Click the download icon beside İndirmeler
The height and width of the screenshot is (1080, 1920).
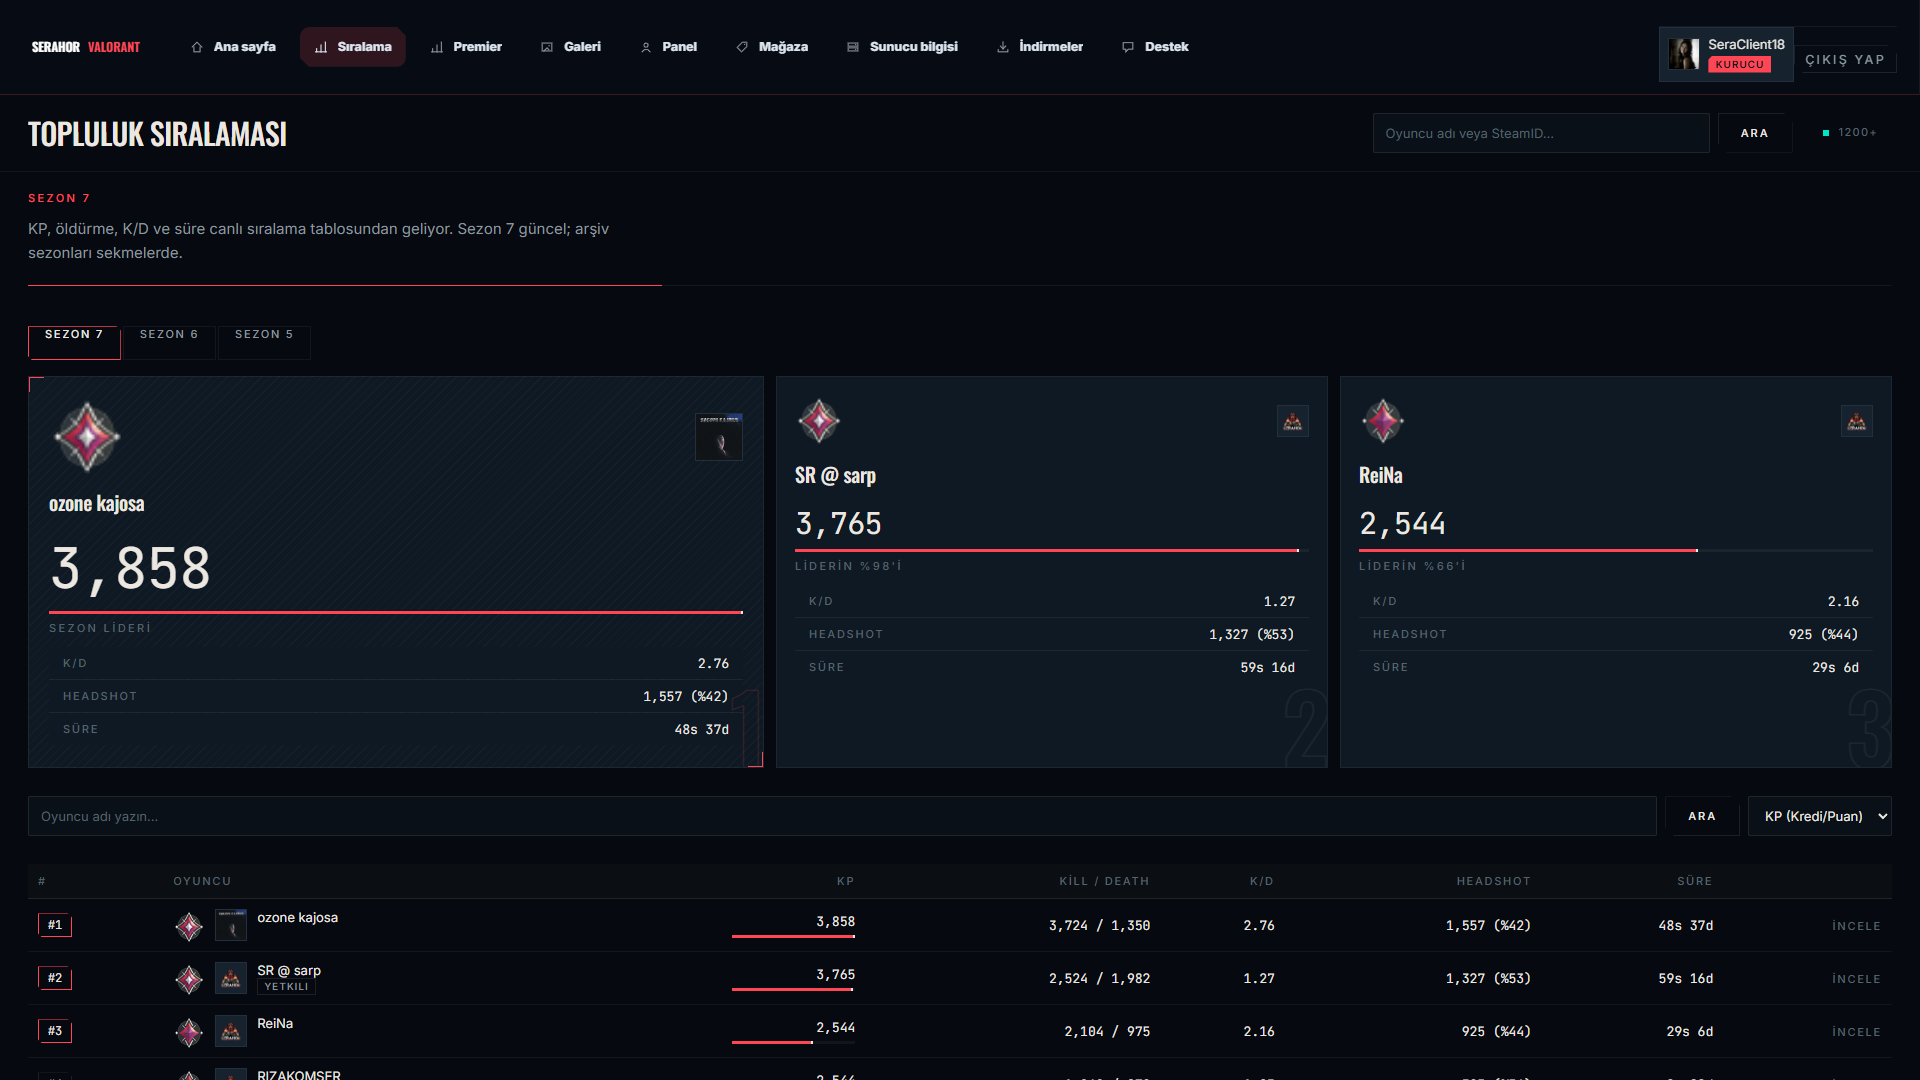(1003, 47)
